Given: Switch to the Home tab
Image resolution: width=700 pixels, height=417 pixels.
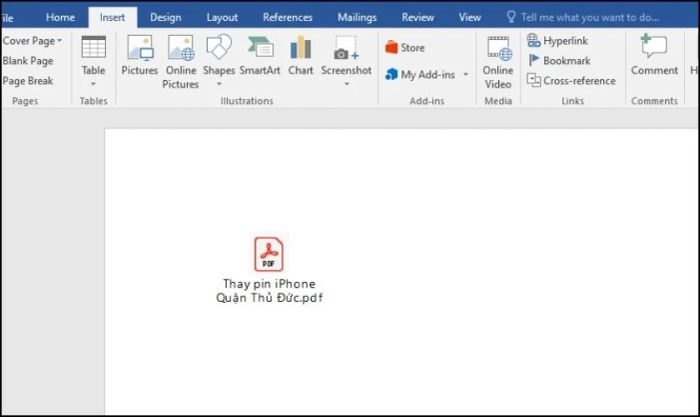Looking at the screenshot, I should coord(60,17).
